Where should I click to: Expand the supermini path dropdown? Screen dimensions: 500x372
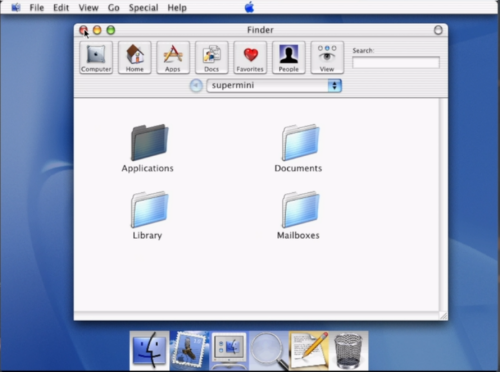(274, 86)
